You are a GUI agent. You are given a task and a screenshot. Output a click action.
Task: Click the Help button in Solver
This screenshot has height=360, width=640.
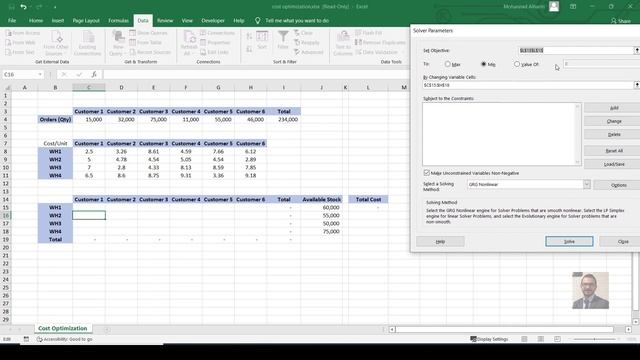coord(440,242)
